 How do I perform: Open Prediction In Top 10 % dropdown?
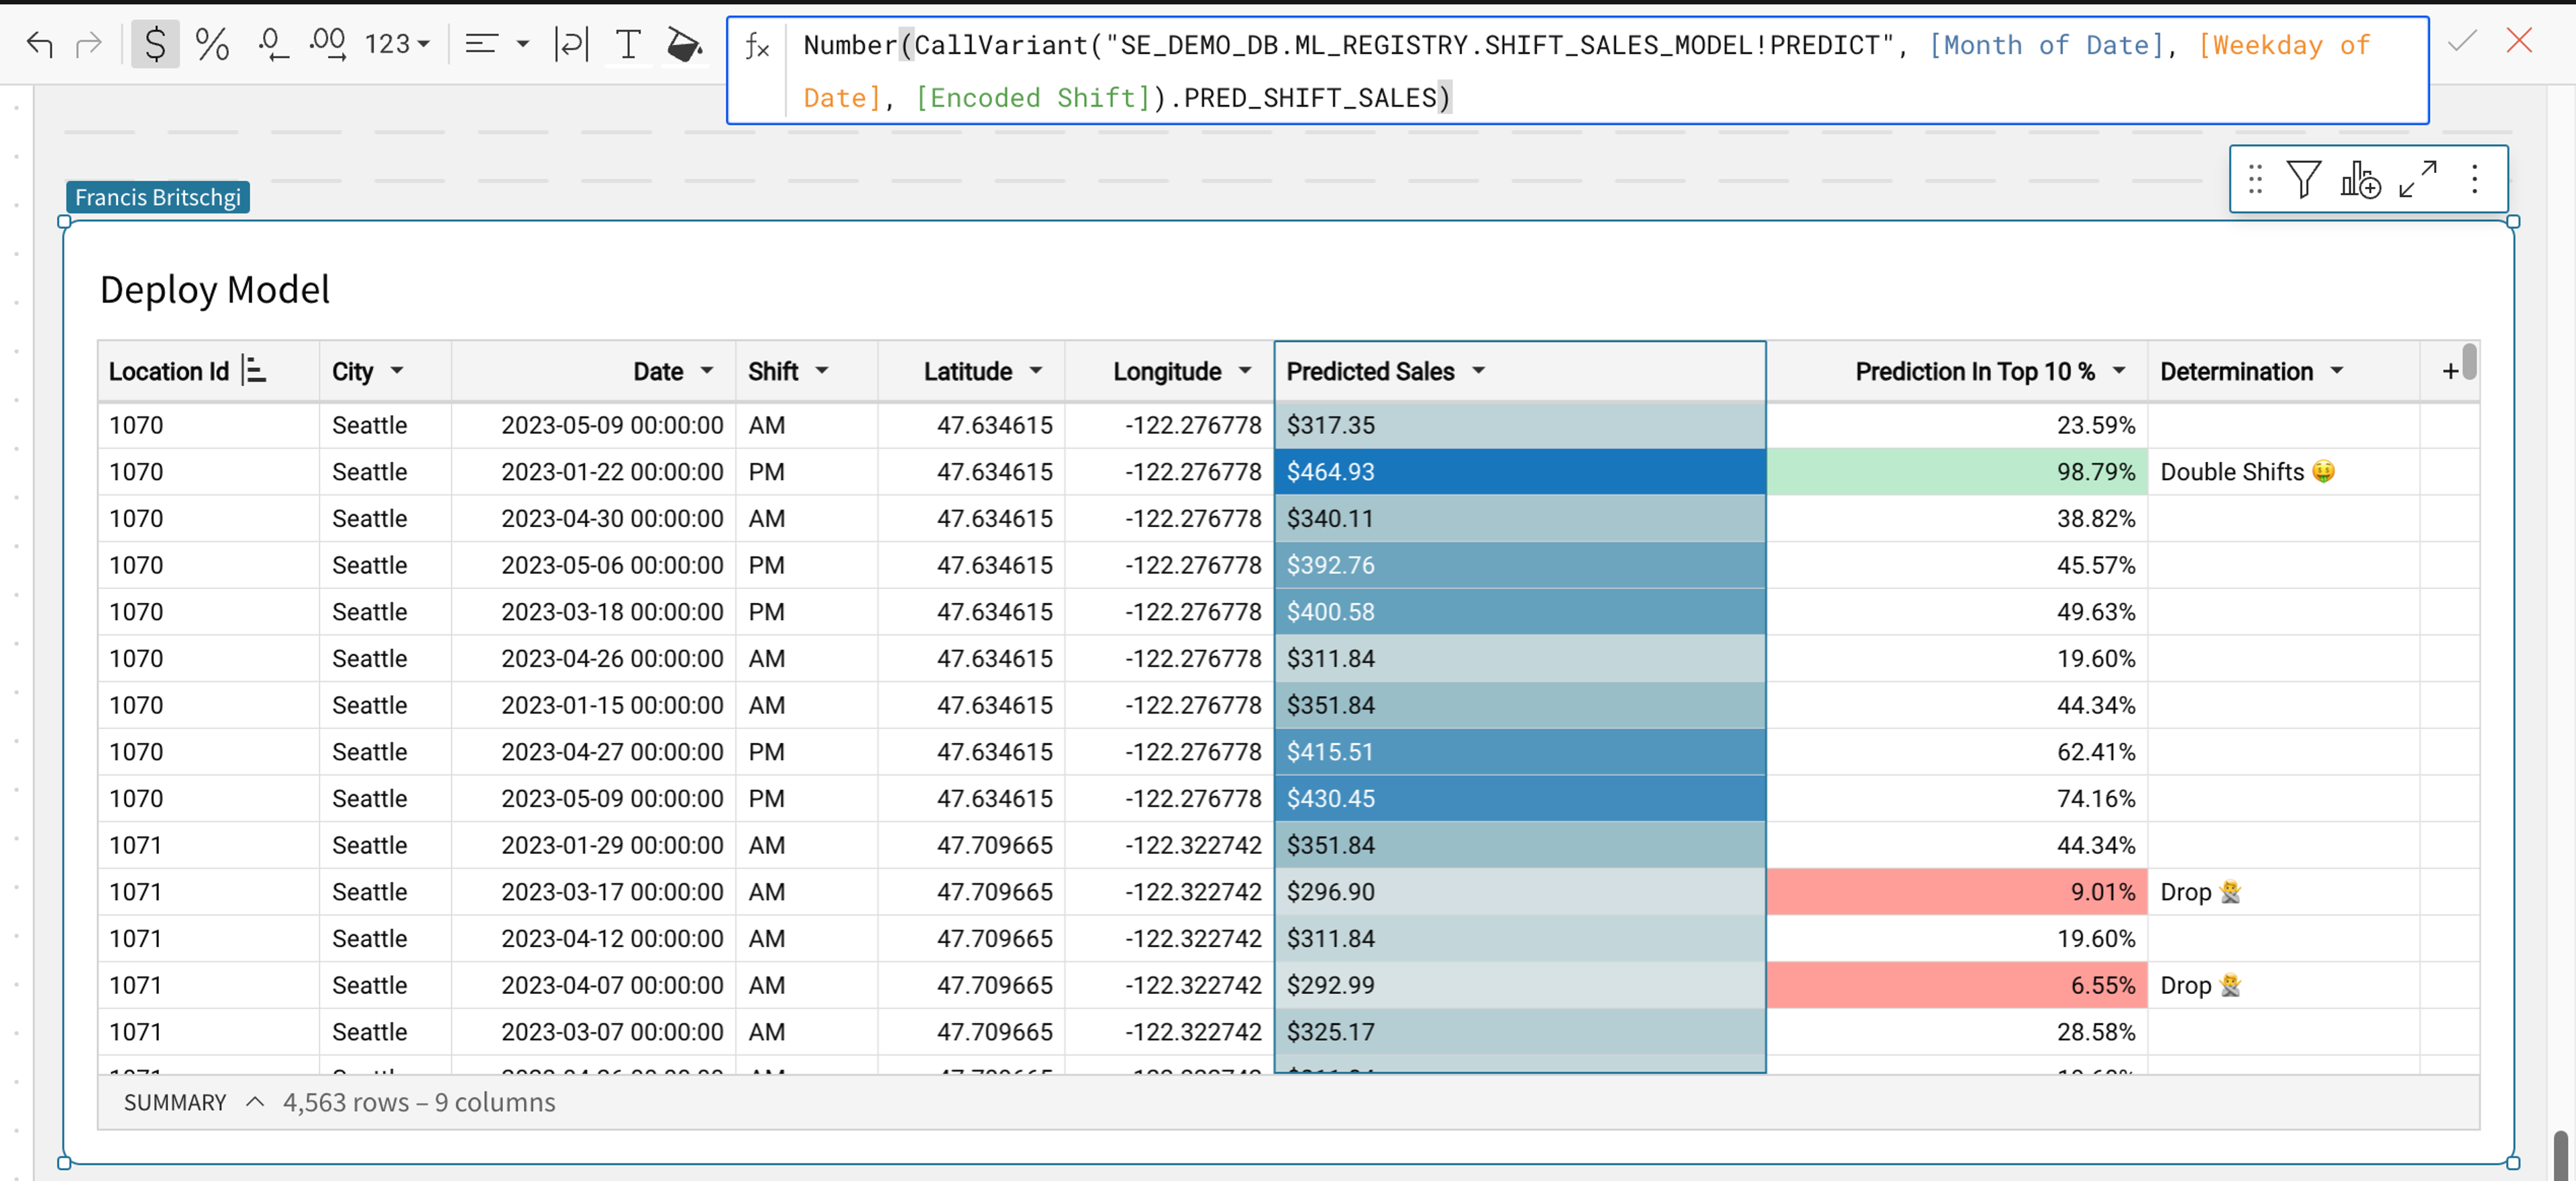click(2119, 371)
